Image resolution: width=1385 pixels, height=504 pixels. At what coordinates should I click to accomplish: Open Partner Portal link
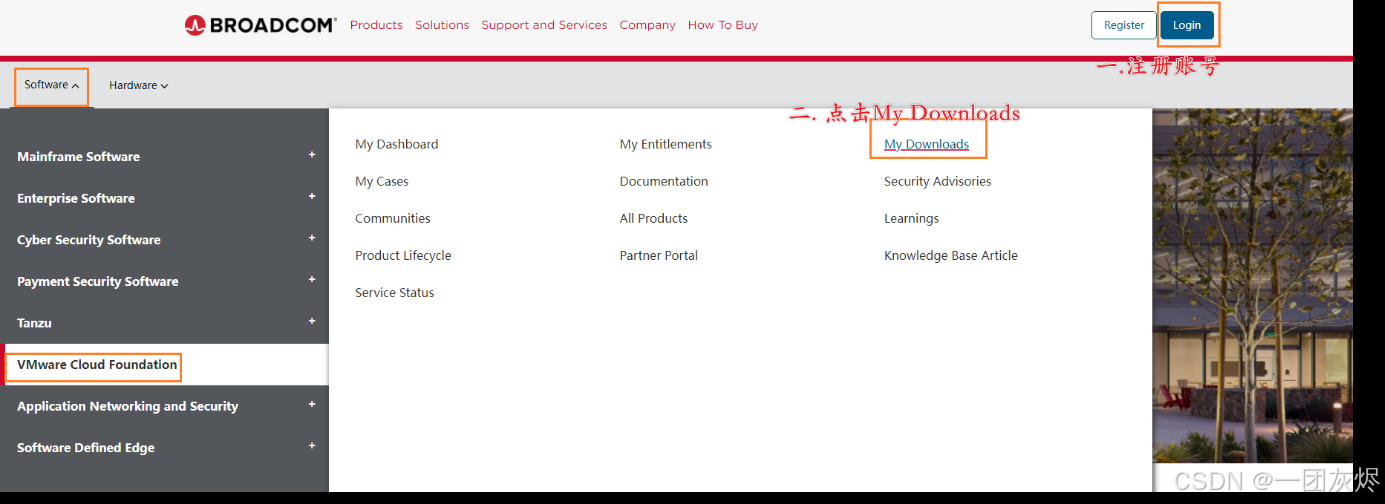point(659,255)
